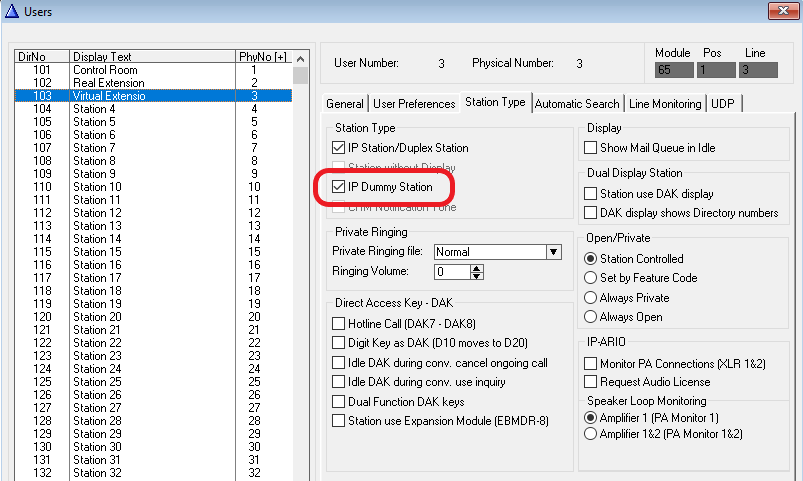803x481 pixels.
Task: Switch to Line Monitoring tab
Action: click(665, 103)
